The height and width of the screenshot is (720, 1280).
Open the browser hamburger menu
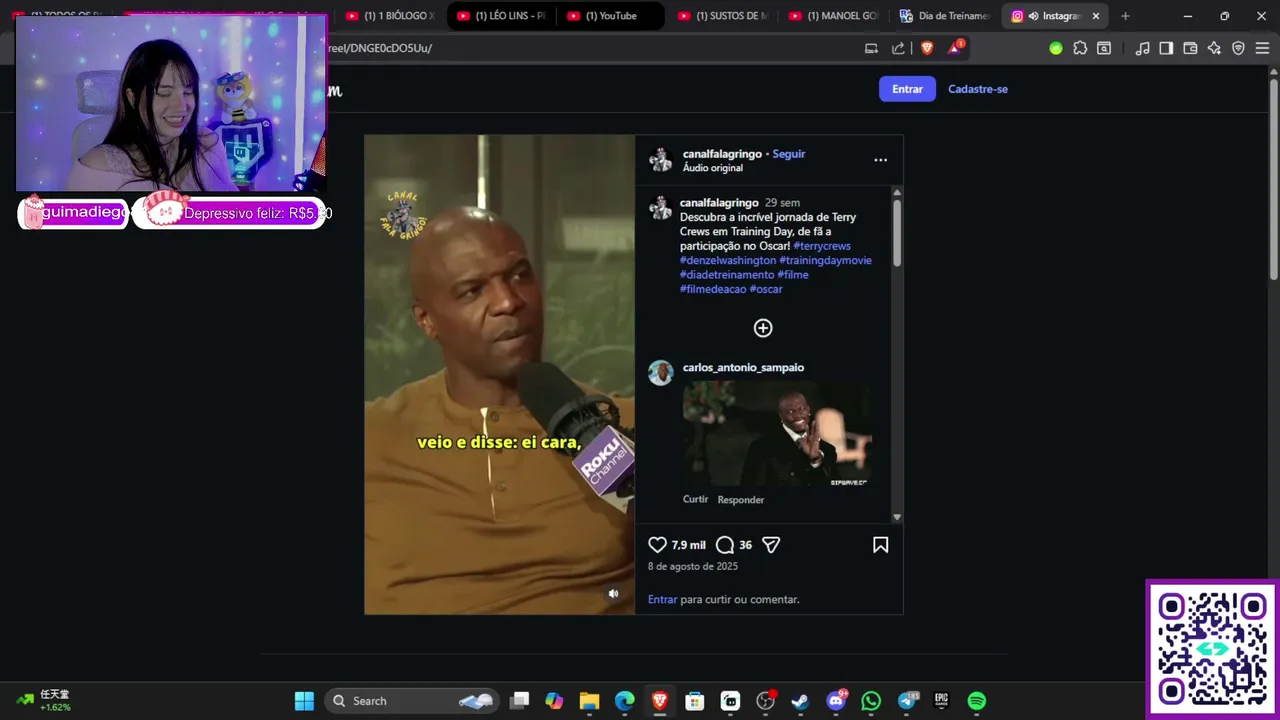[1262, 48]
